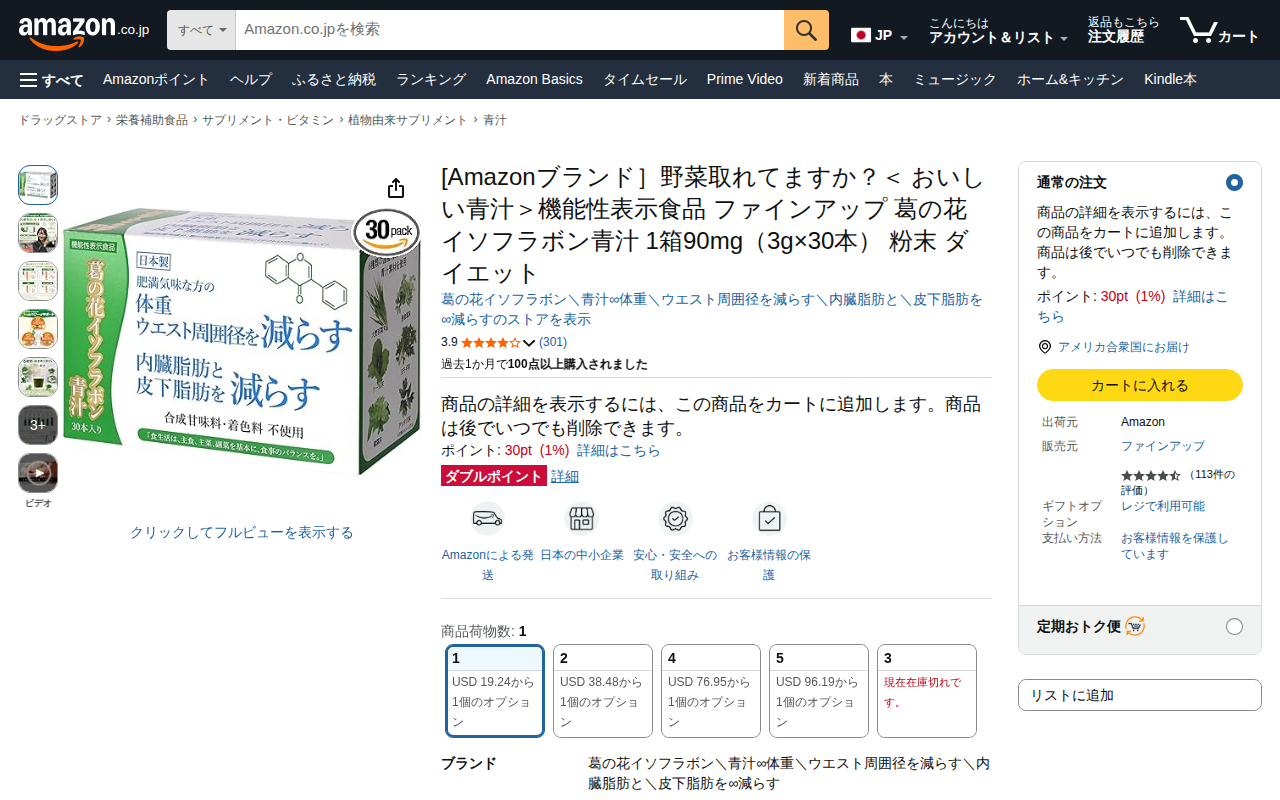This screenshot has width=1280, height=800.
Task: Select the 定期おトク便 radio button
Action: coord(1234,627)
